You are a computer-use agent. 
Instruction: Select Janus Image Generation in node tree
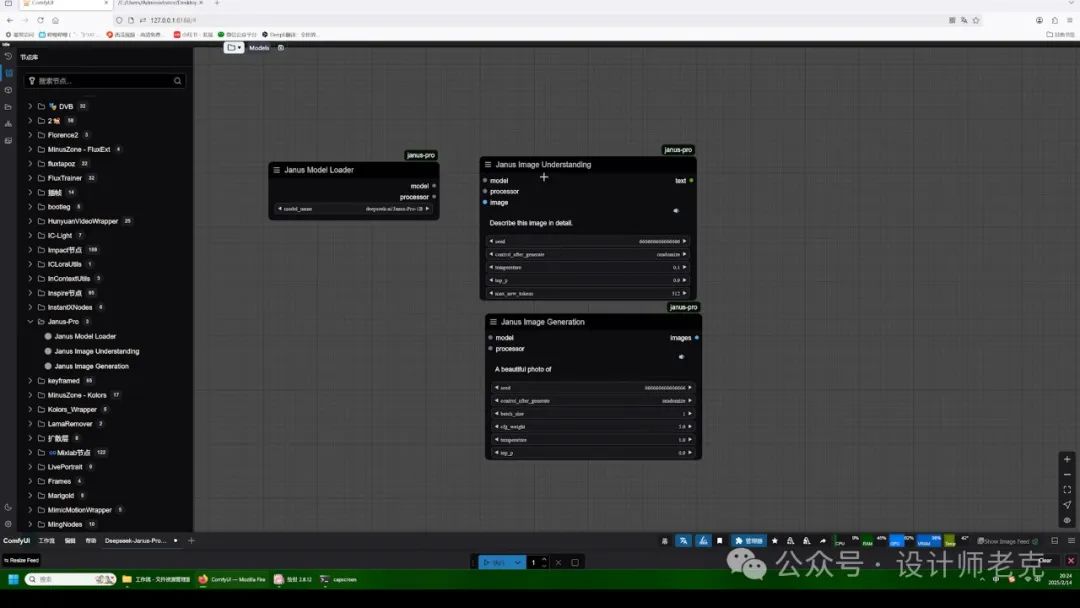coord(92,366)
